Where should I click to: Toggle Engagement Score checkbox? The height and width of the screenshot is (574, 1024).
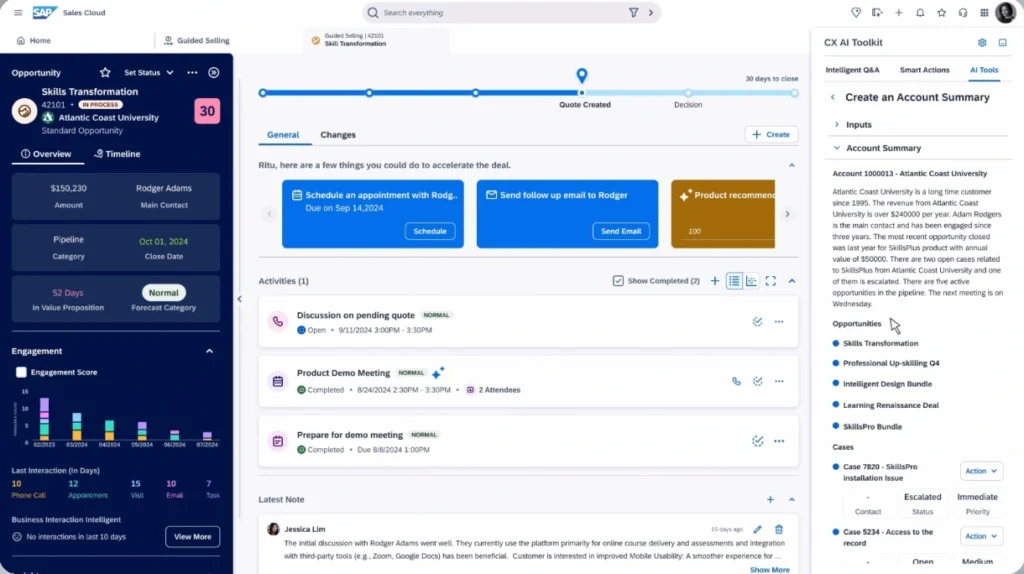pos(22,372)
